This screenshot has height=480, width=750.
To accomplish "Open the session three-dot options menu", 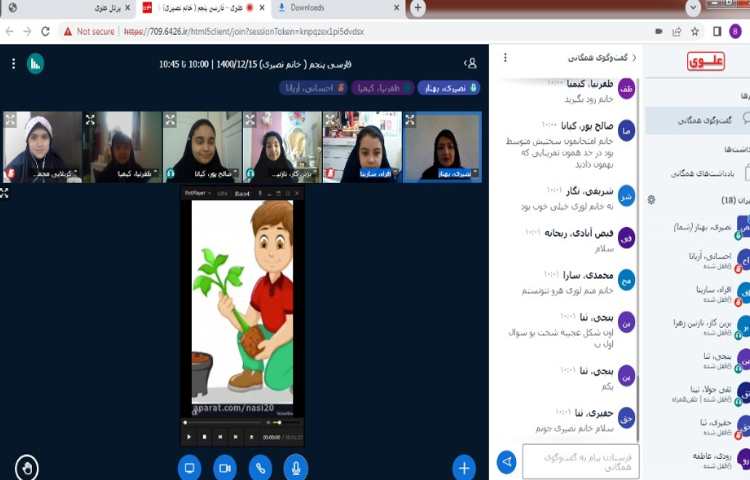I will (12, 62).
